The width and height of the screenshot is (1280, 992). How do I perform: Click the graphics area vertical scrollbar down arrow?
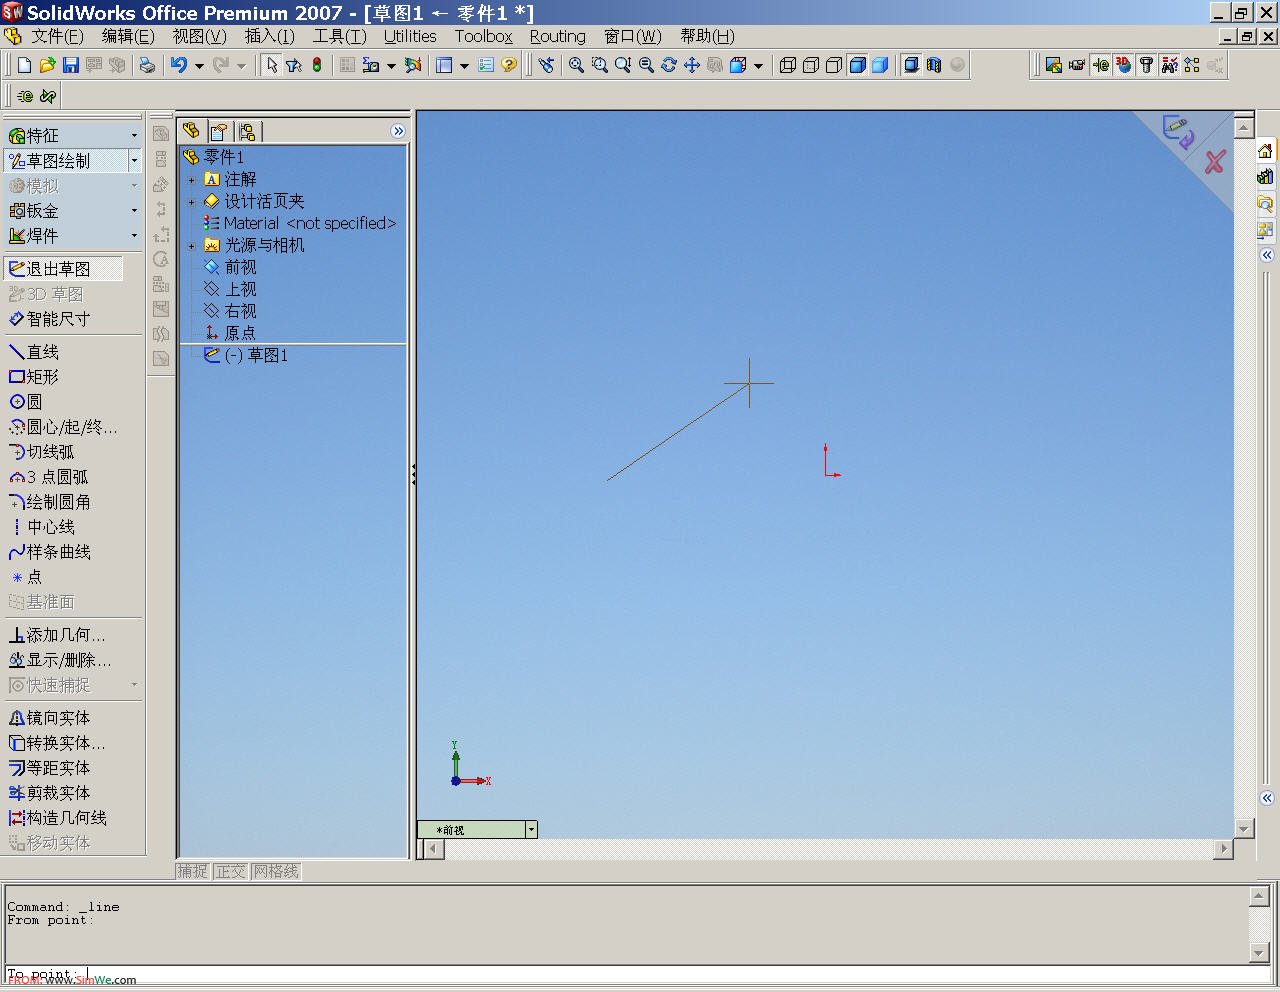pos(1244,828)
